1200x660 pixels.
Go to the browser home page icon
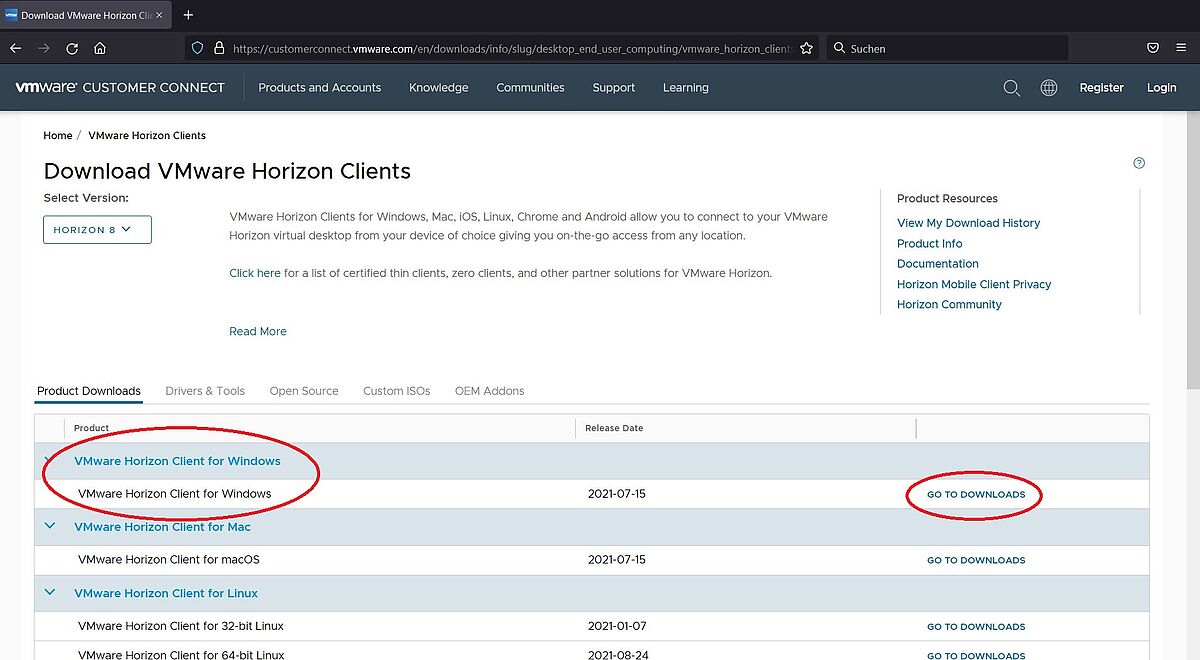(100, 48)
